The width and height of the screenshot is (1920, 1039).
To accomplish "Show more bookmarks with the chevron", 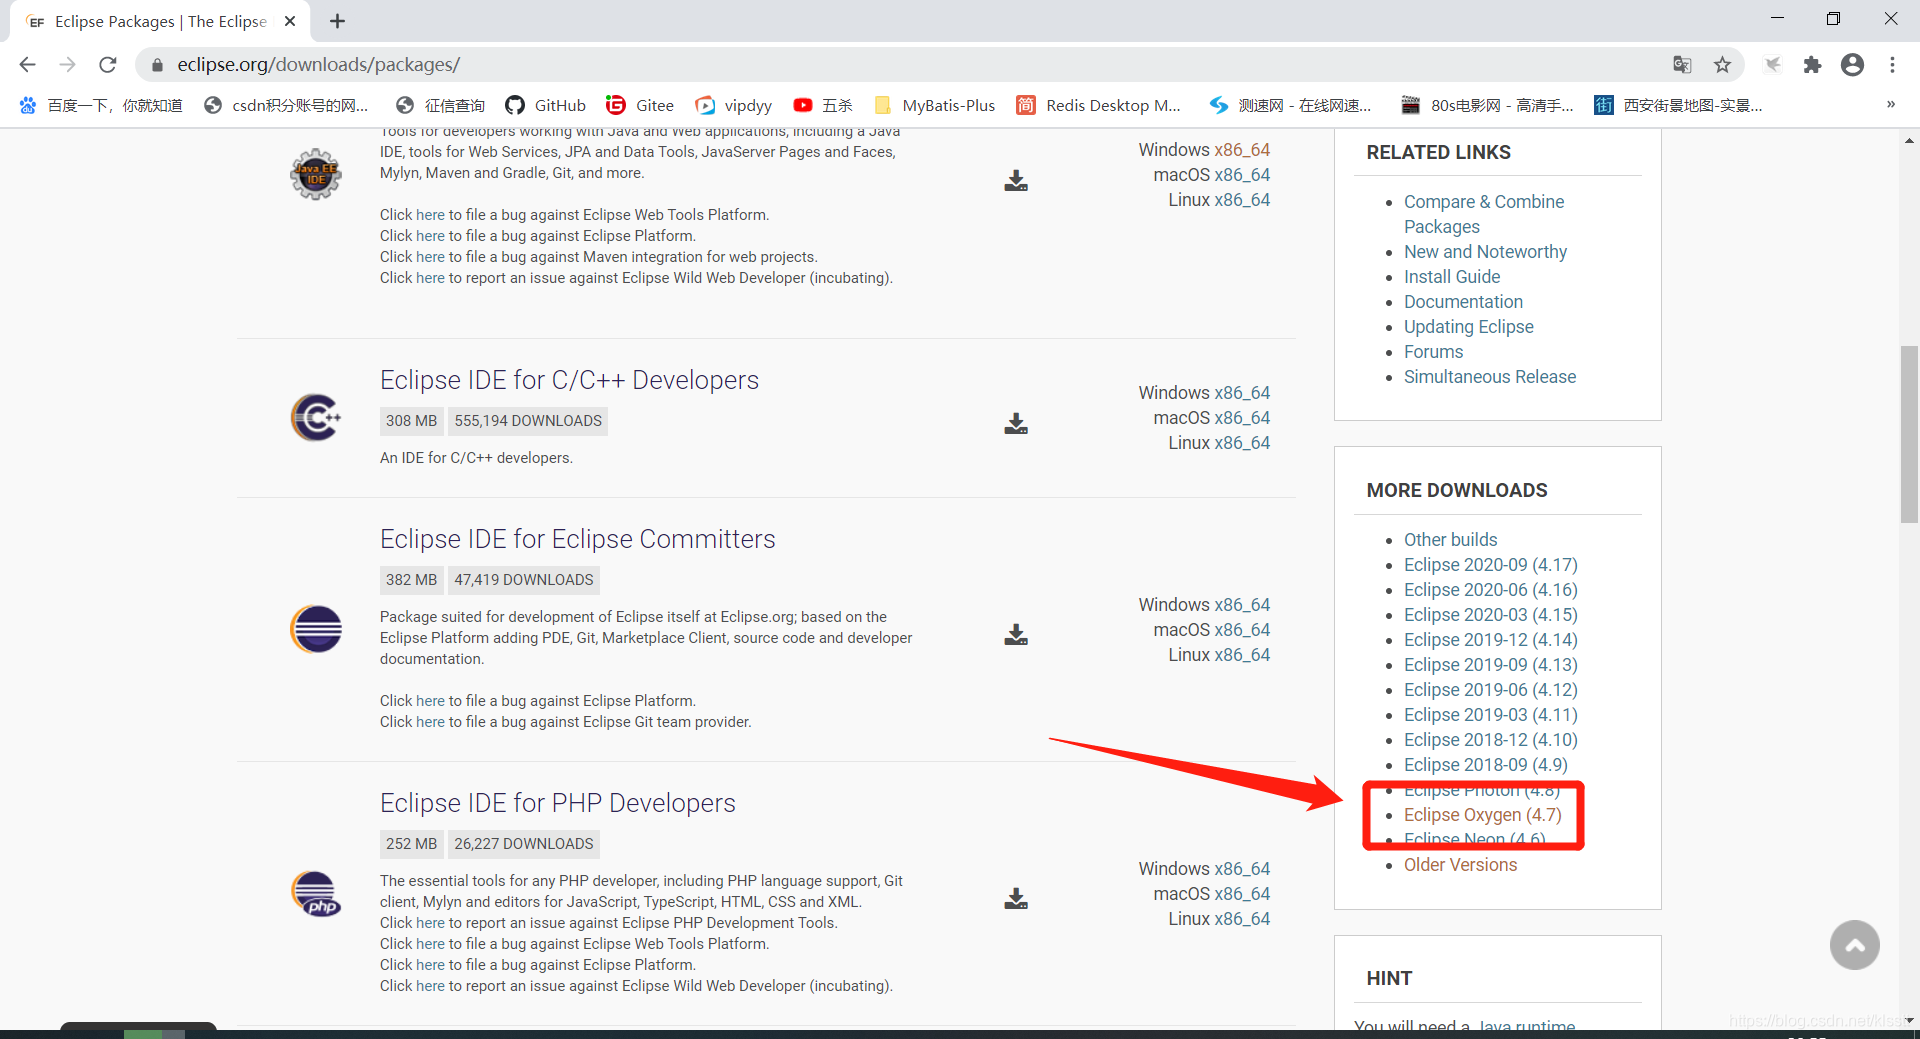I will (1891, 105).
